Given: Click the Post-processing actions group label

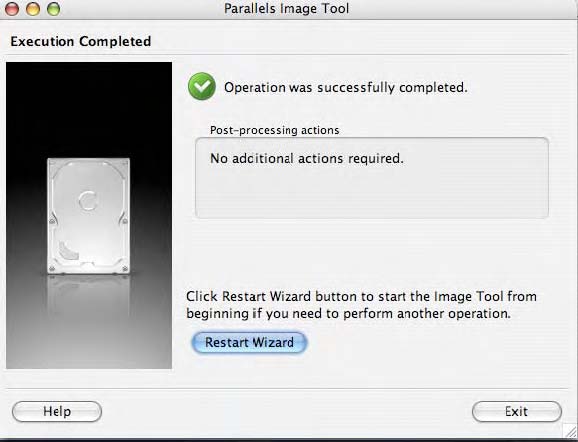Looking at the screenshot, I should tap(275, 130).
